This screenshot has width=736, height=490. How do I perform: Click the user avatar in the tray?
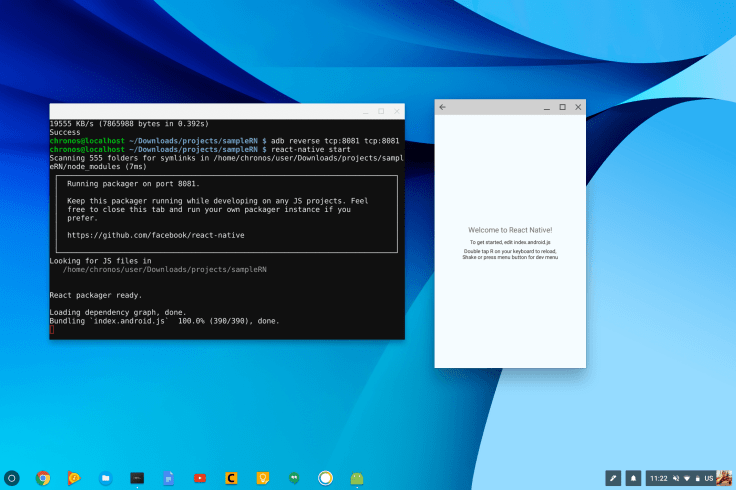coord(723,478)
